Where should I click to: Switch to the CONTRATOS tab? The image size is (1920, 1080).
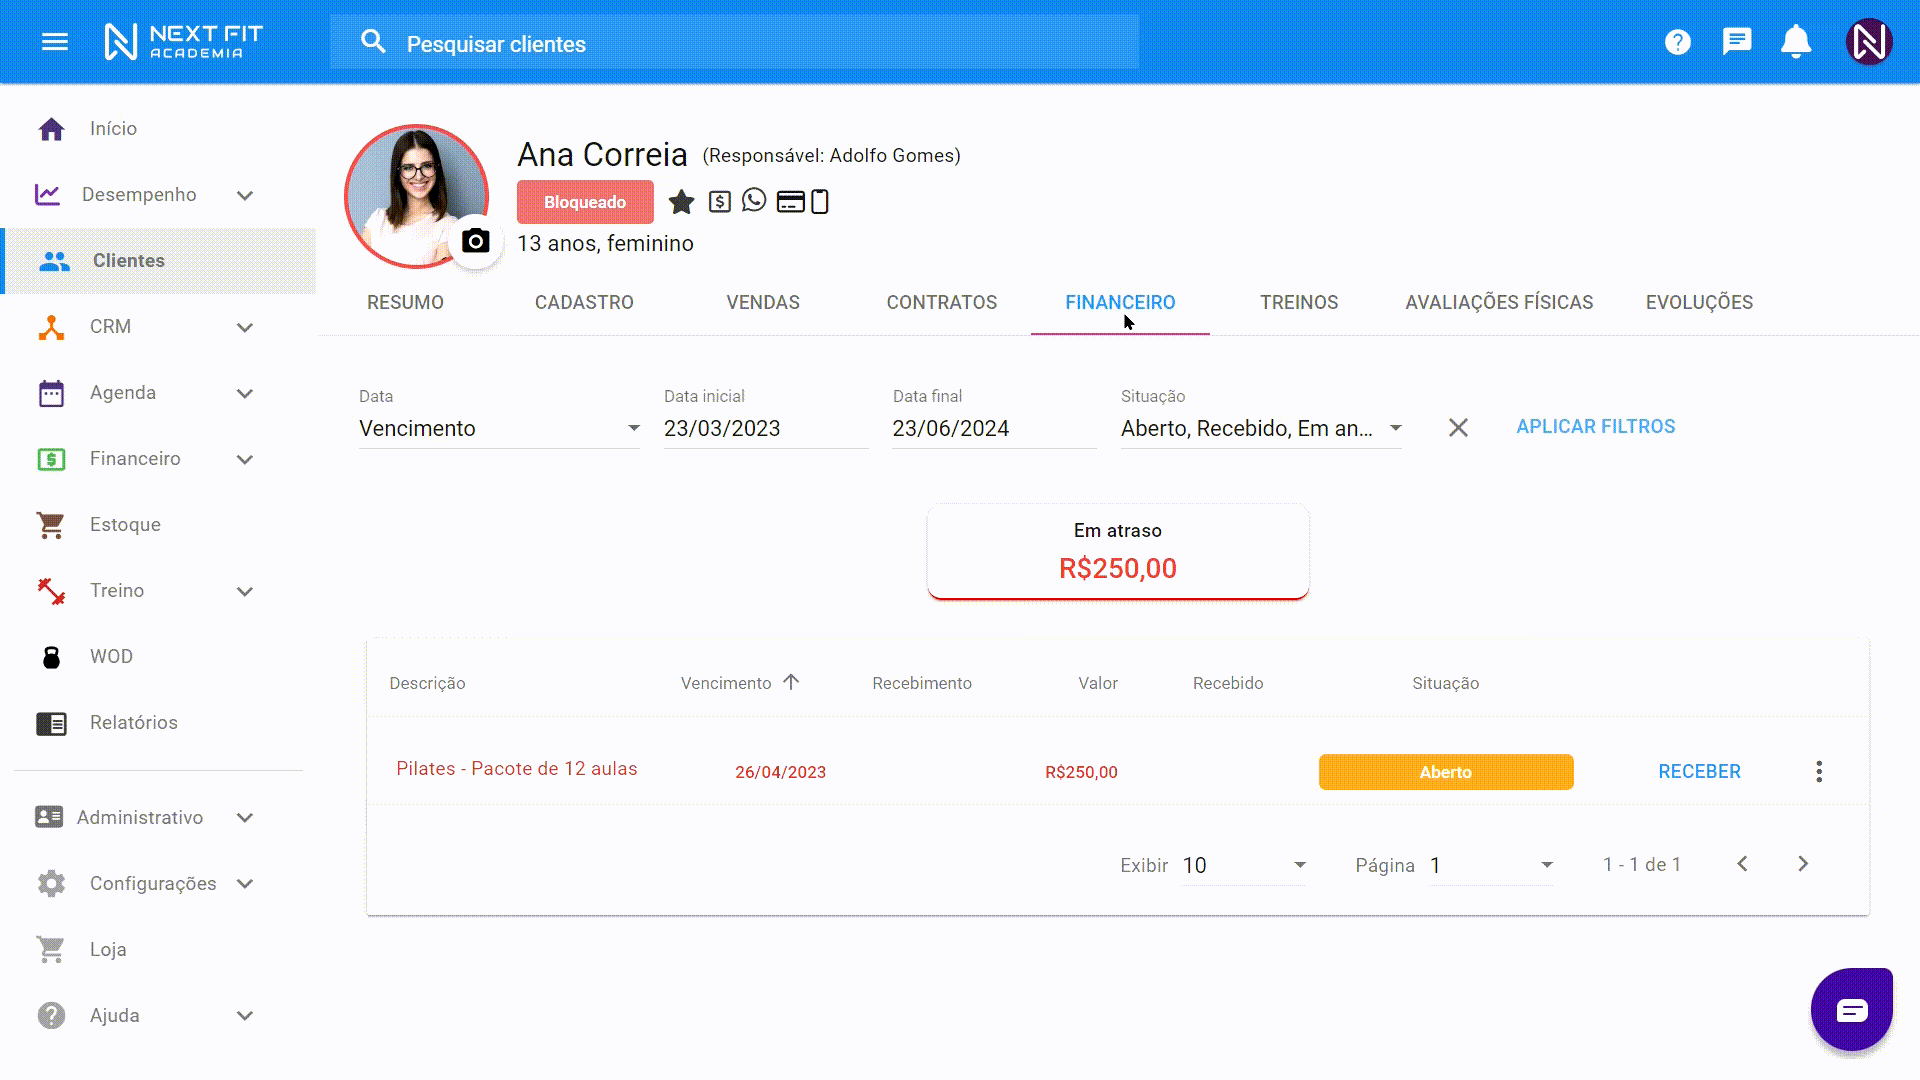941,302
